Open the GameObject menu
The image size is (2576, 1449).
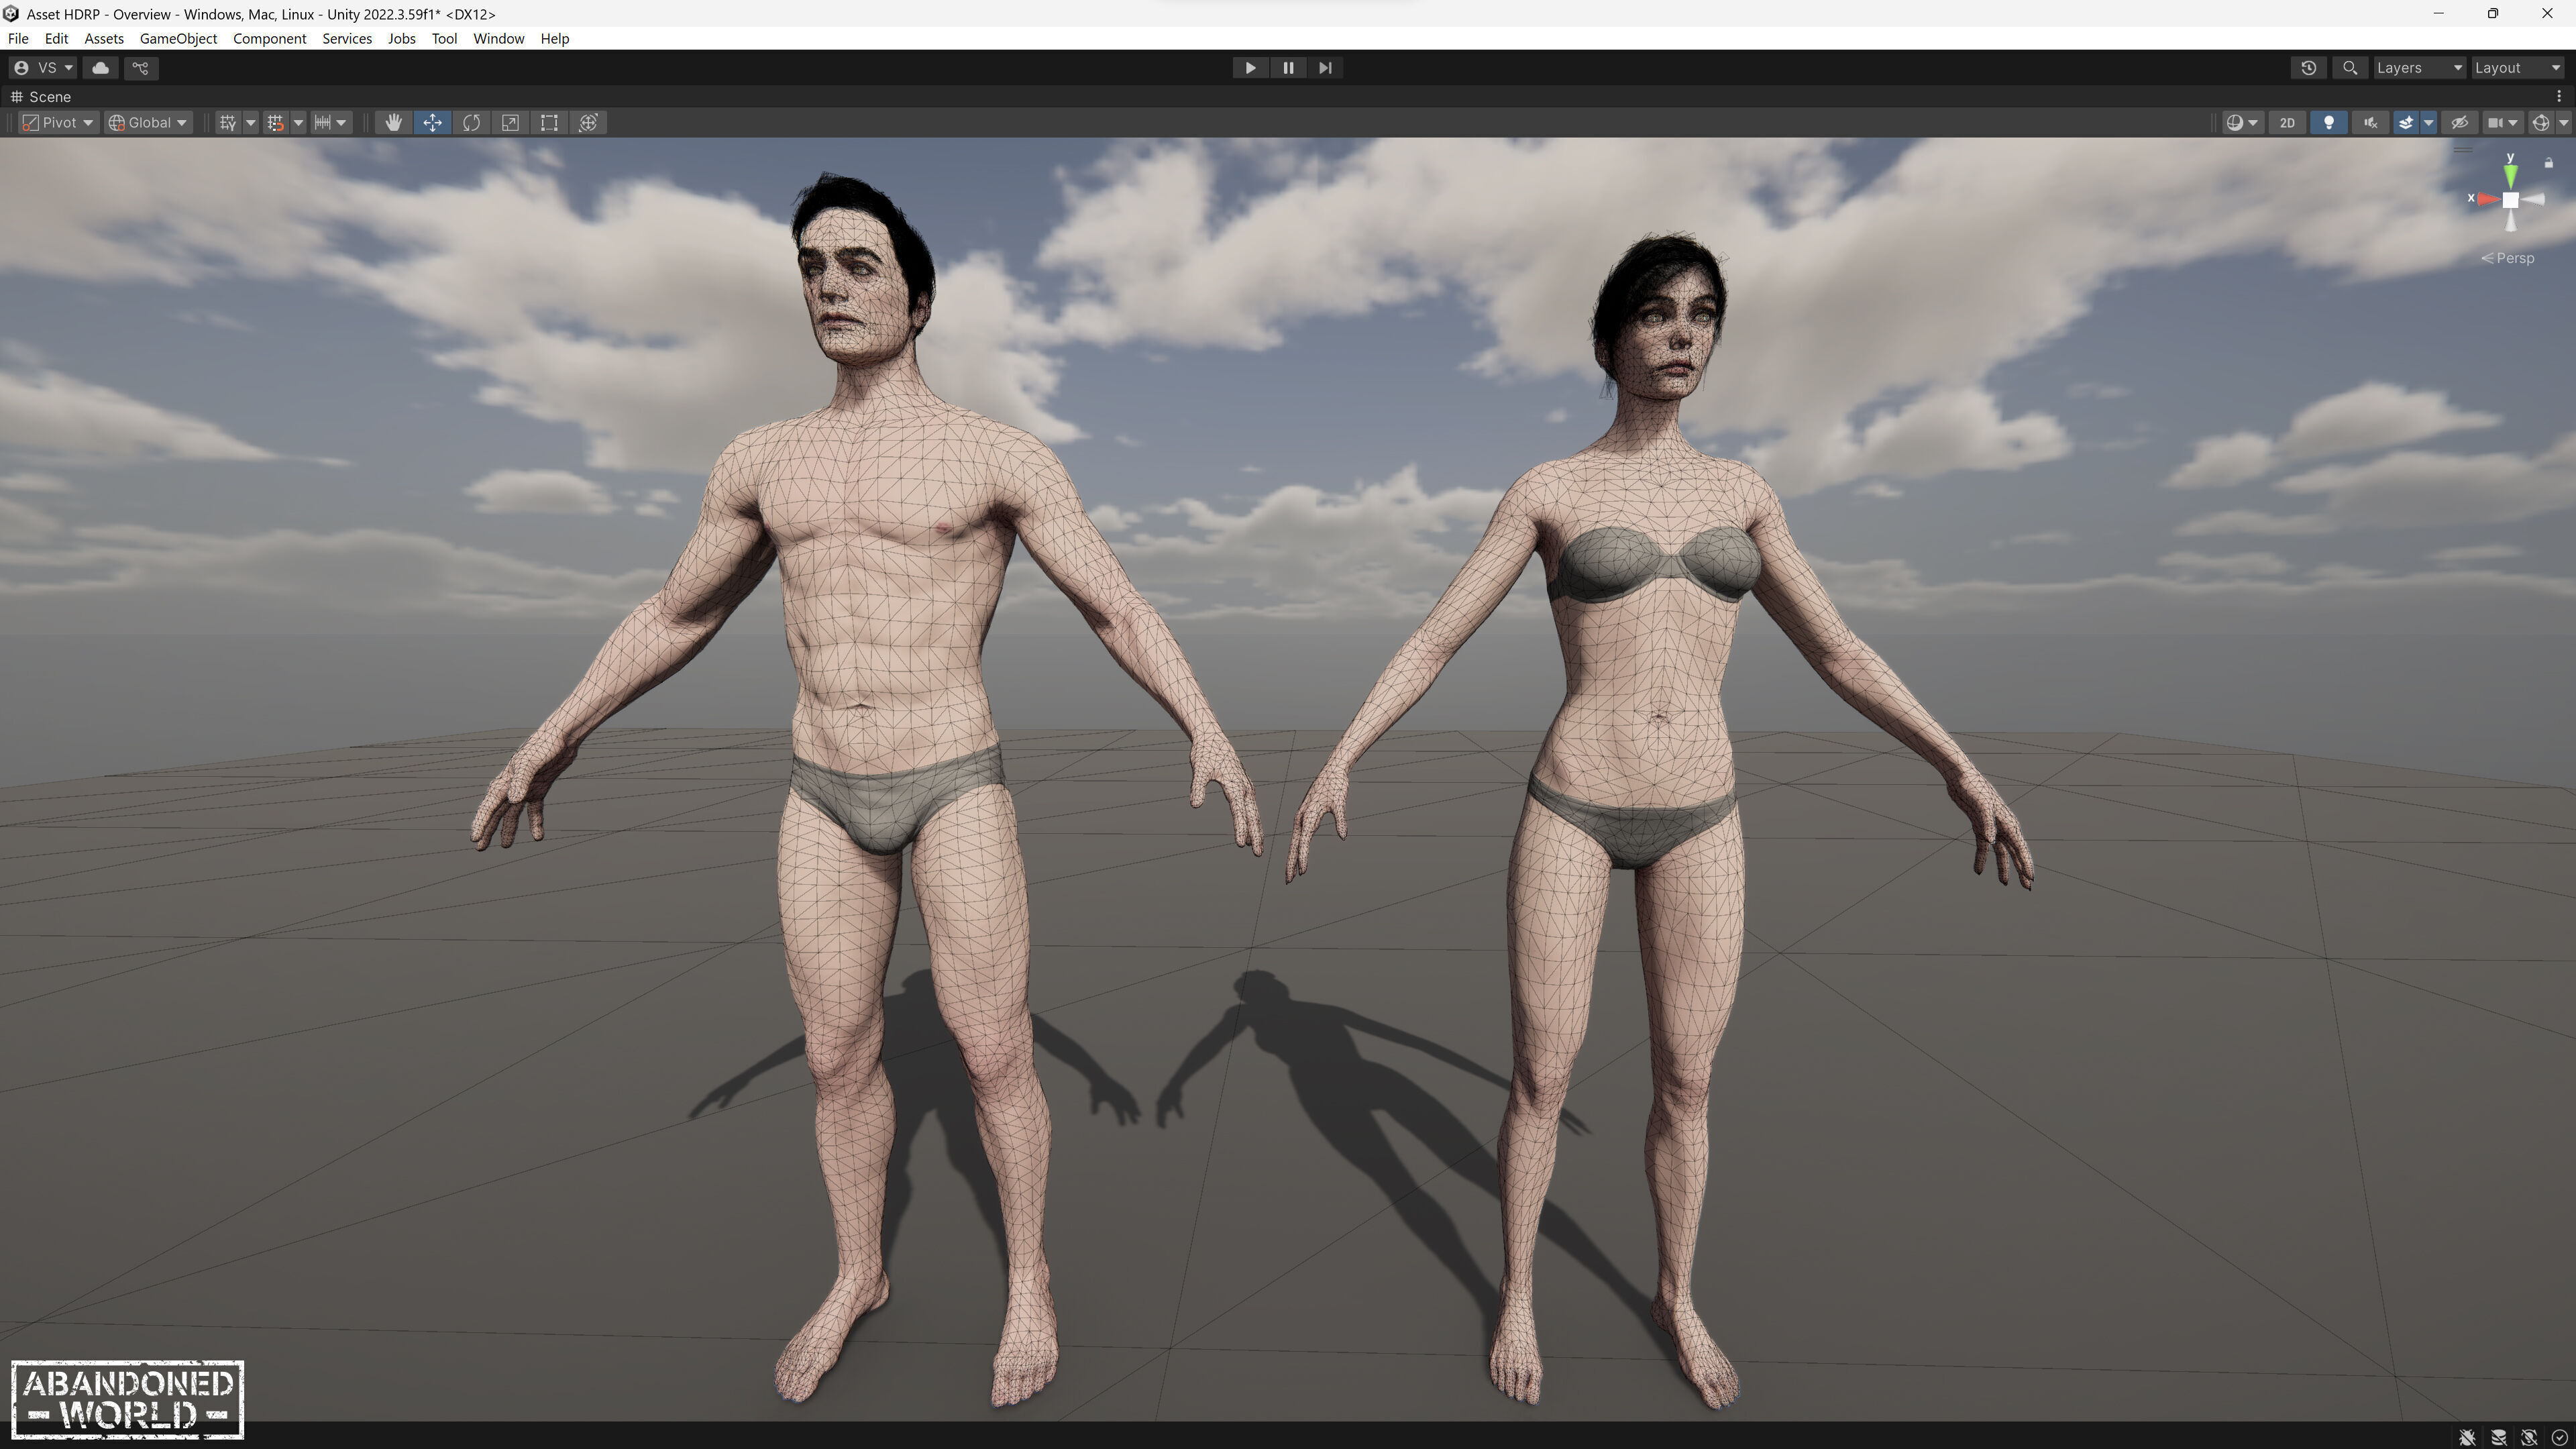[x=178, y=38]
